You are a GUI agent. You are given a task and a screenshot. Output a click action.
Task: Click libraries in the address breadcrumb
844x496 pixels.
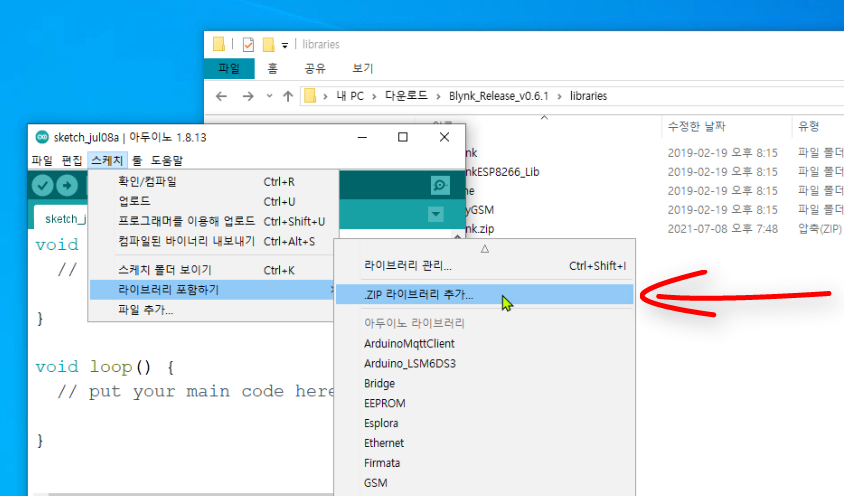click(x=588, y=96)
